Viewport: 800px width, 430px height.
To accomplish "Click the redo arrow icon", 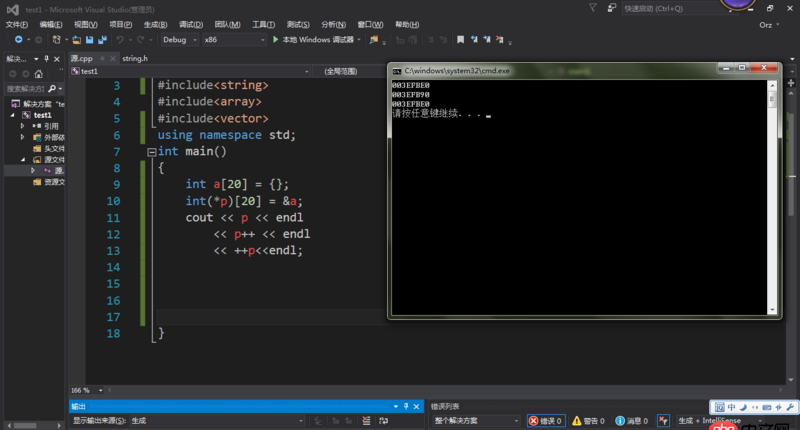I will tap(140, 39).
